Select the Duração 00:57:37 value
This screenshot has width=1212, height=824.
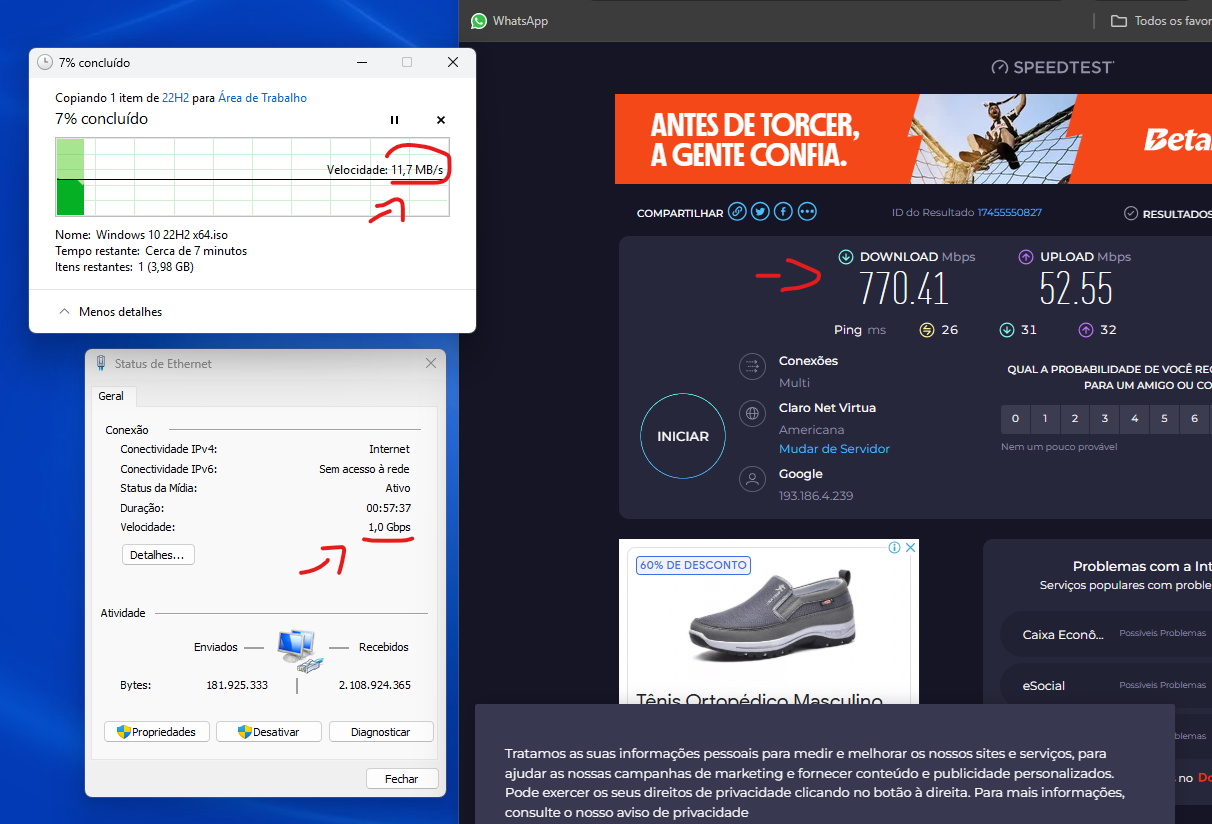(x=389, y=508)
